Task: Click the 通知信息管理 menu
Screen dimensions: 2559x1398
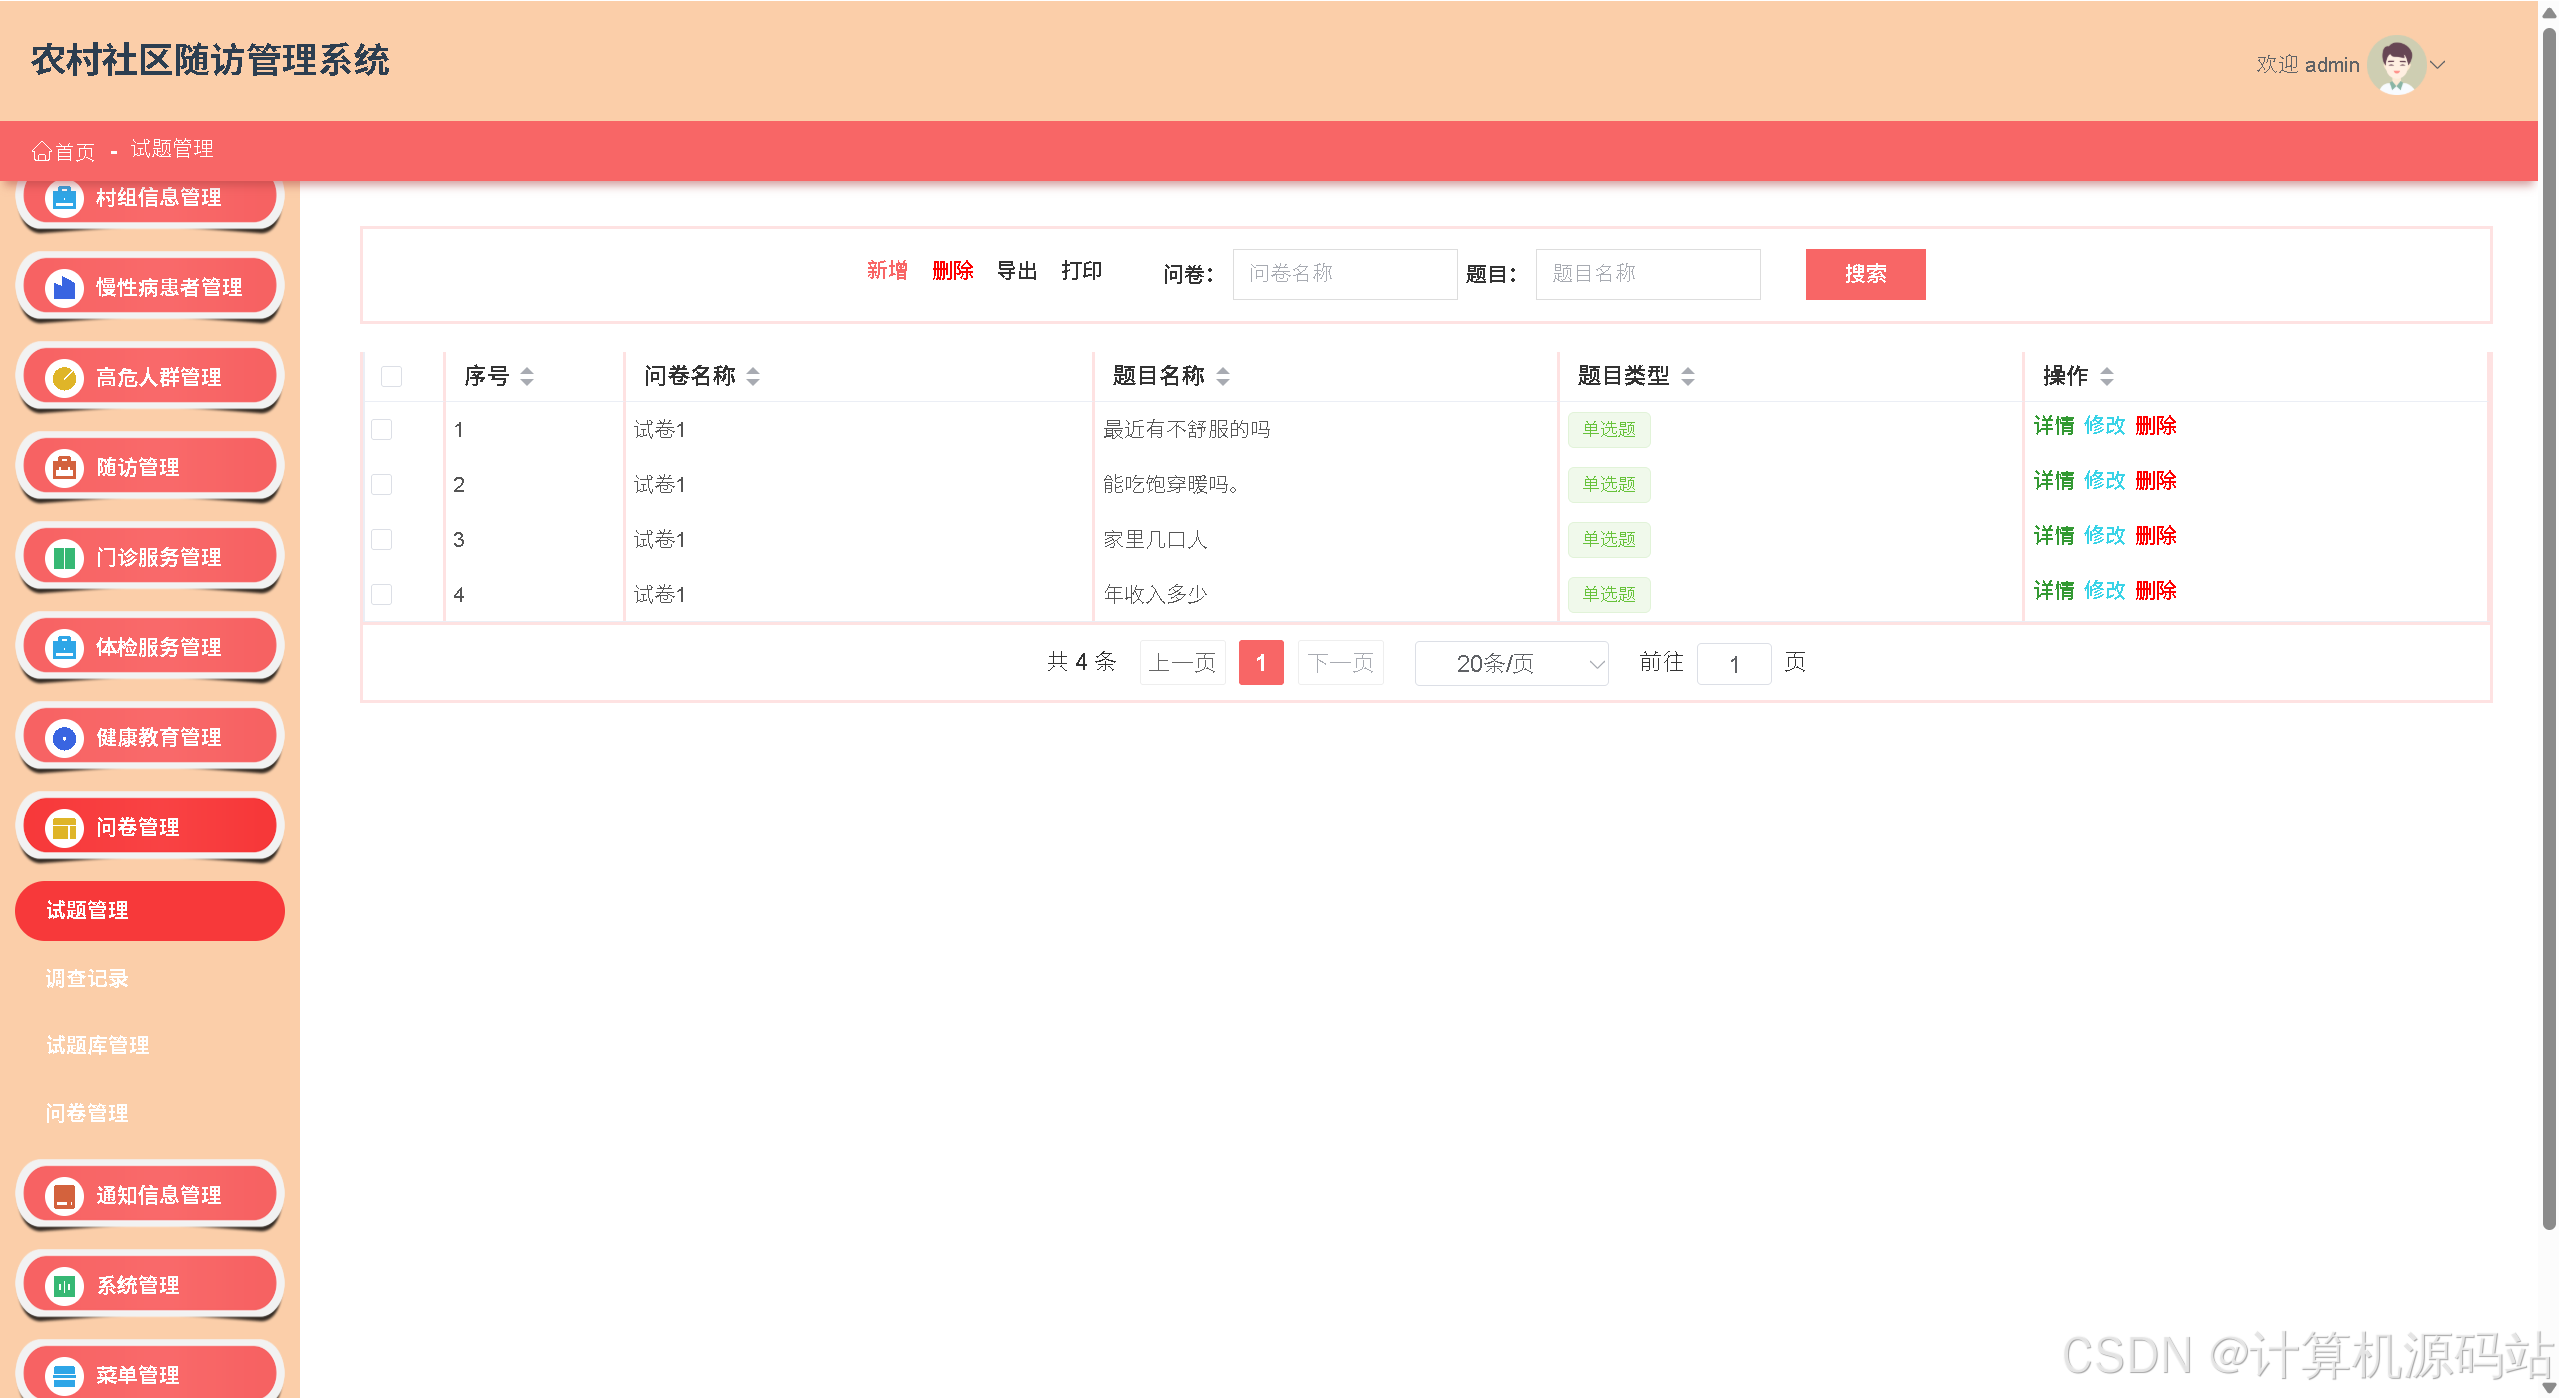Action: pyautogui.click(x=150, y=1196)
